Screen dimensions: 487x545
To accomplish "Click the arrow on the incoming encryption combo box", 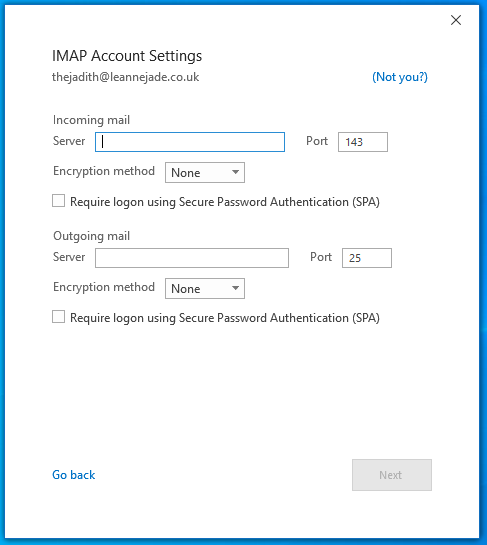I will pos(235,172).
